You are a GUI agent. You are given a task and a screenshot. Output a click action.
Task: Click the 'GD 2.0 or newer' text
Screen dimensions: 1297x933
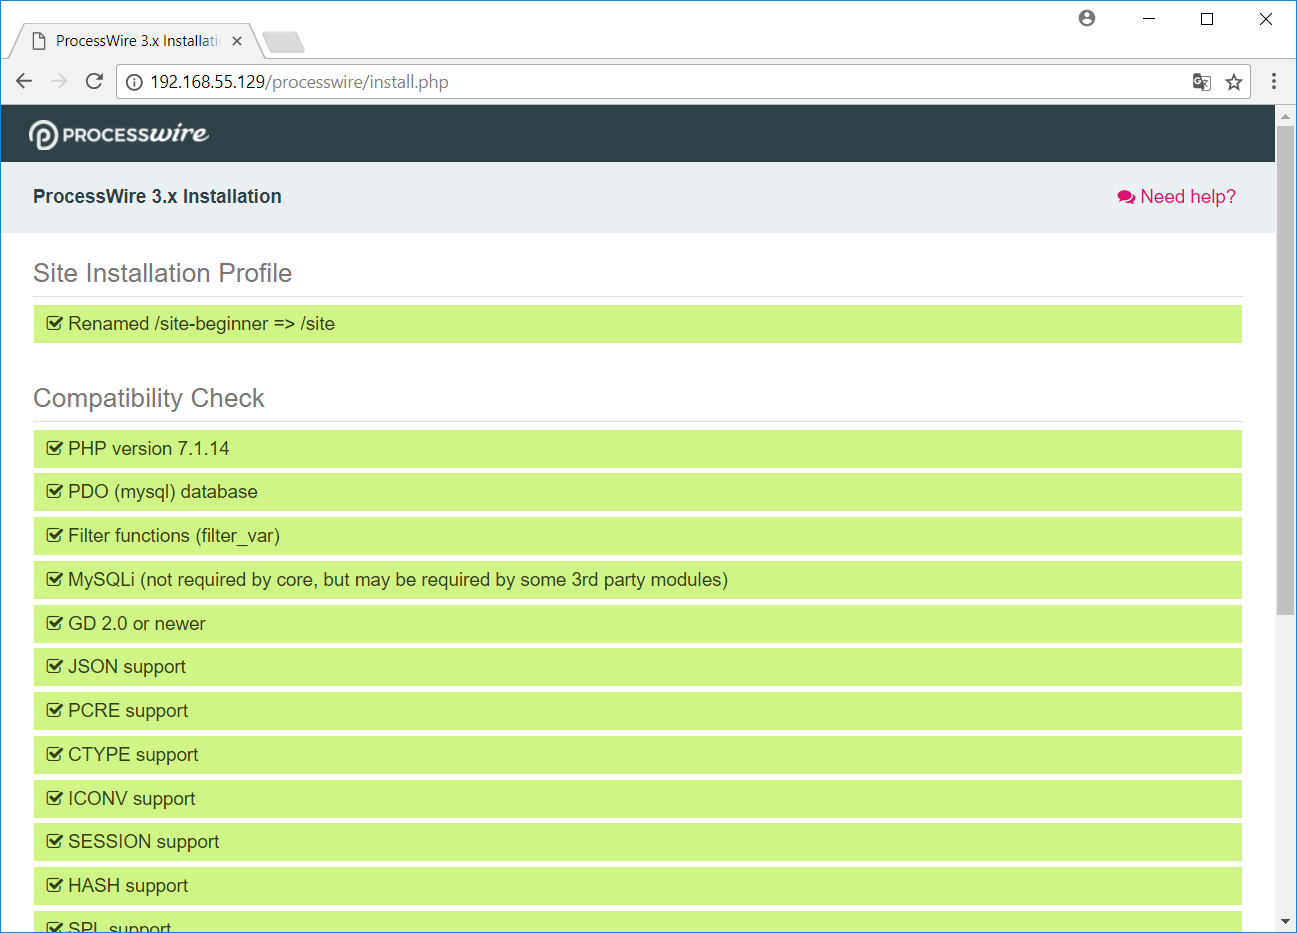[x=137, y=624]
